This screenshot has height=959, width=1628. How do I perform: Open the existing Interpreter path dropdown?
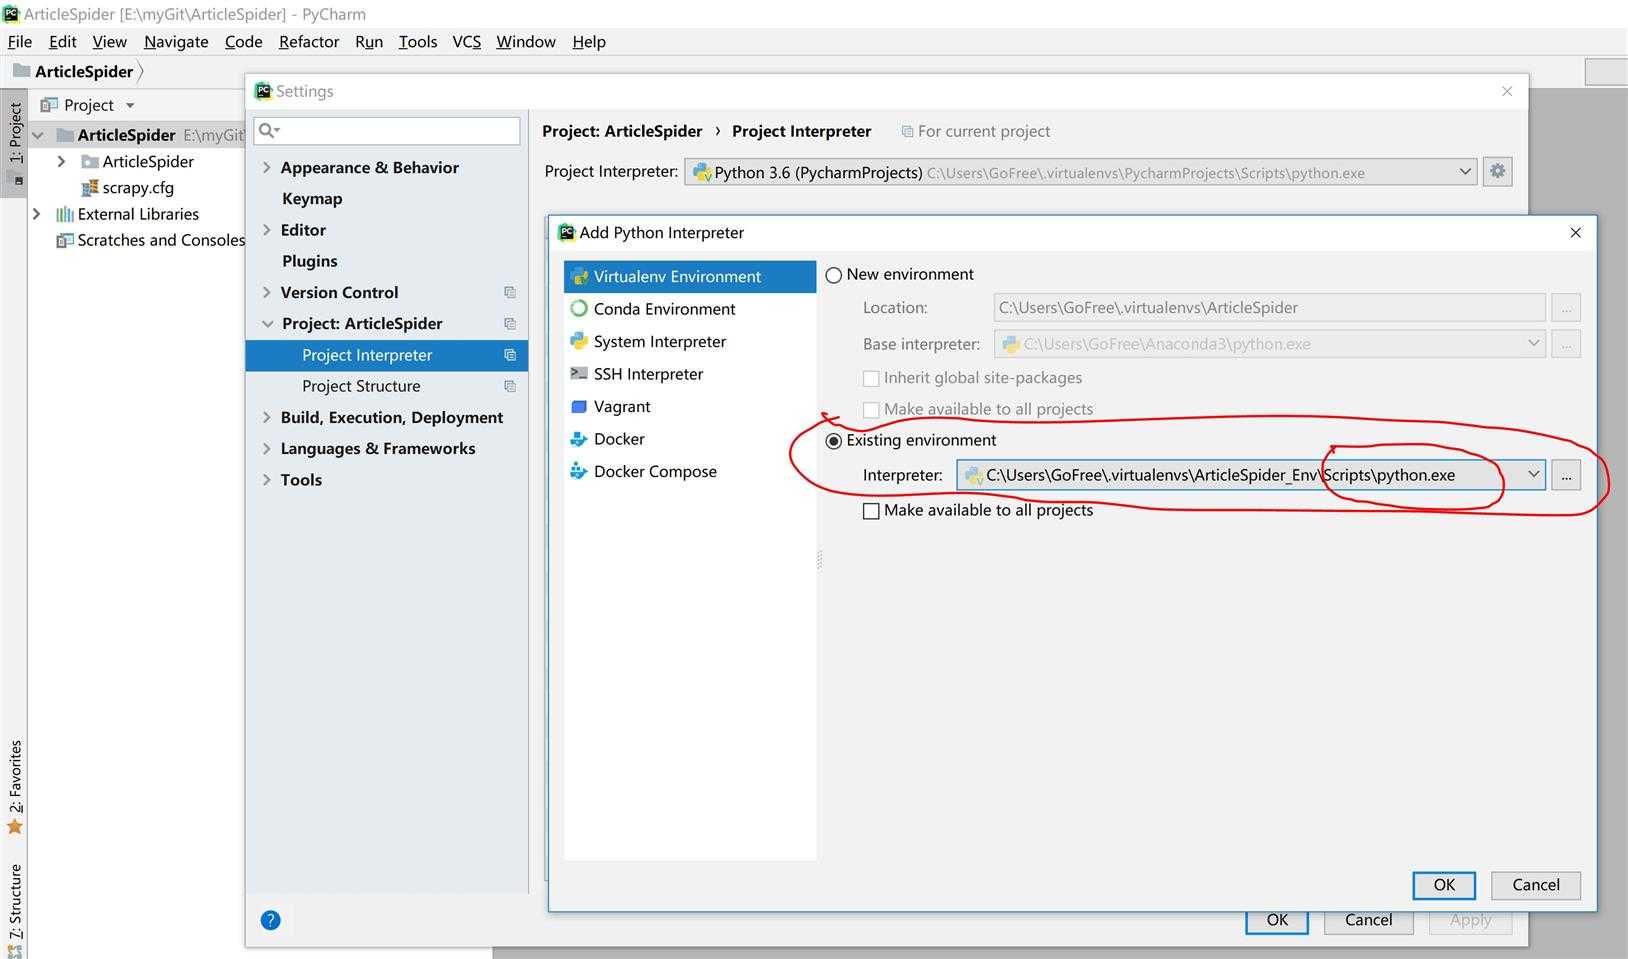point(1533,475)
